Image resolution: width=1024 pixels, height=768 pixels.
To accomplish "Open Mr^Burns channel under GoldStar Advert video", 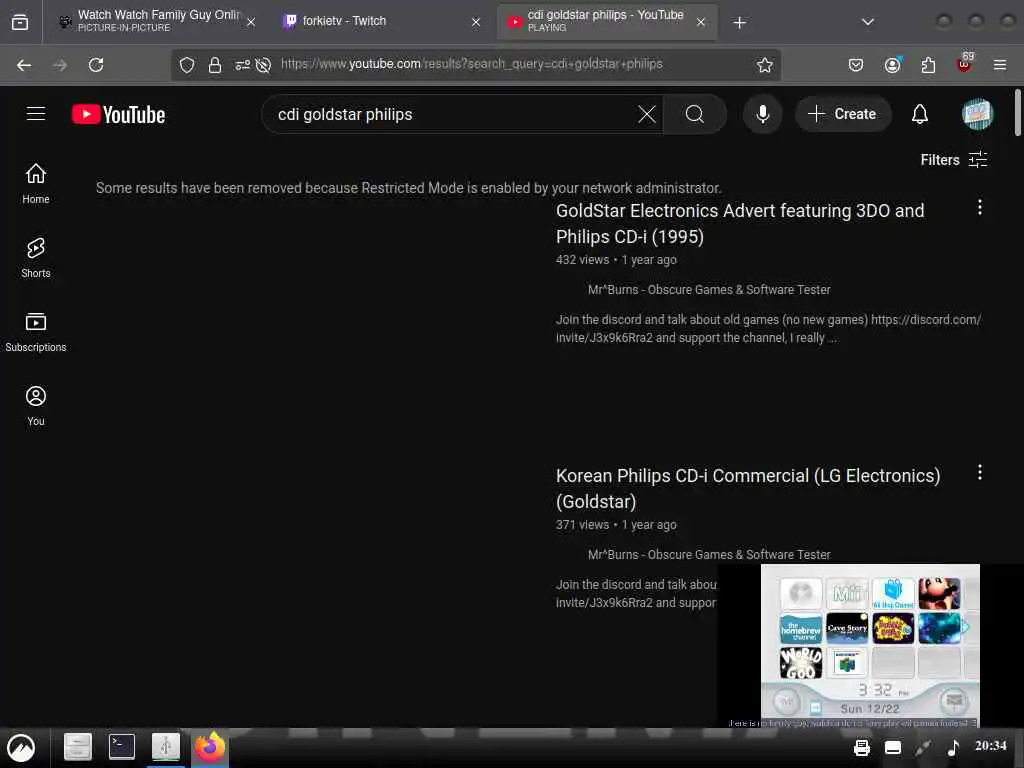I will pyautogui.click(x=709, y=289).
